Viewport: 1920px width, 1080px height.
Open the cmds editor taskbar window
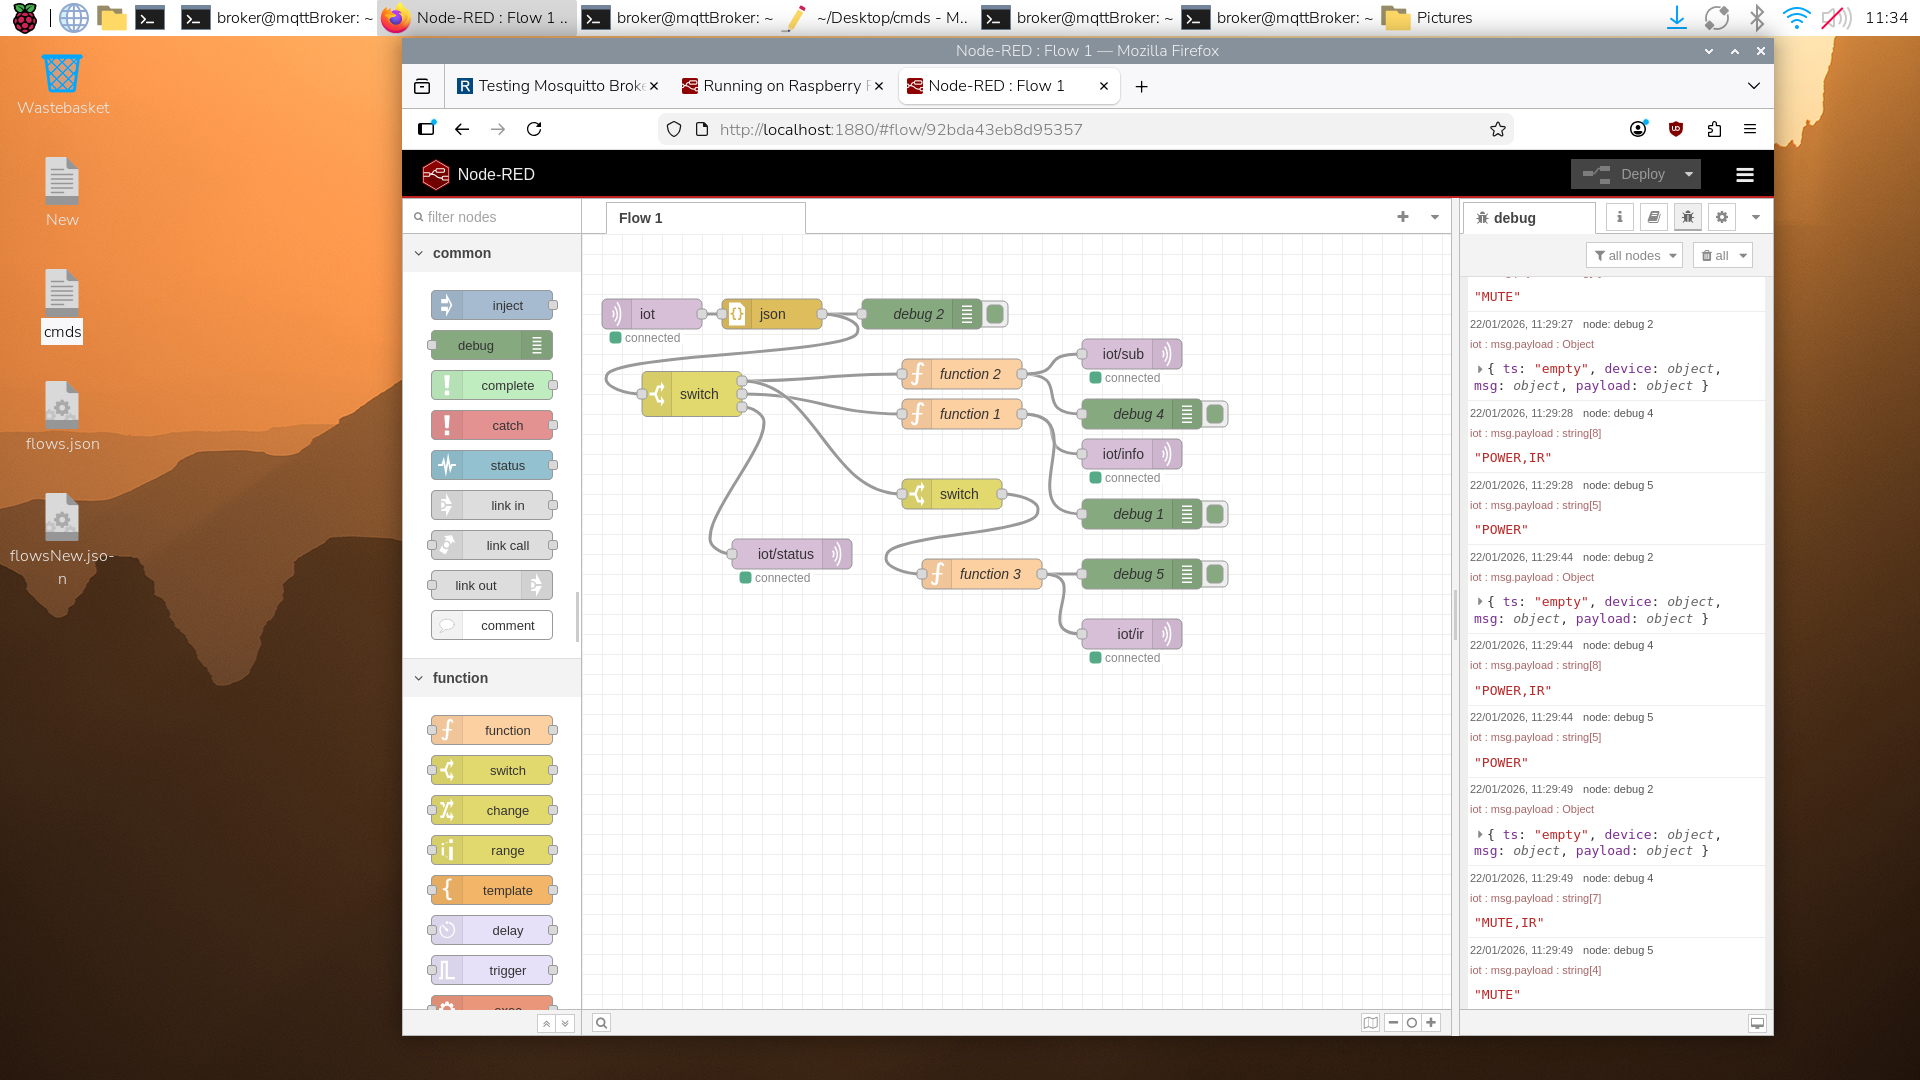coord(877,18)
